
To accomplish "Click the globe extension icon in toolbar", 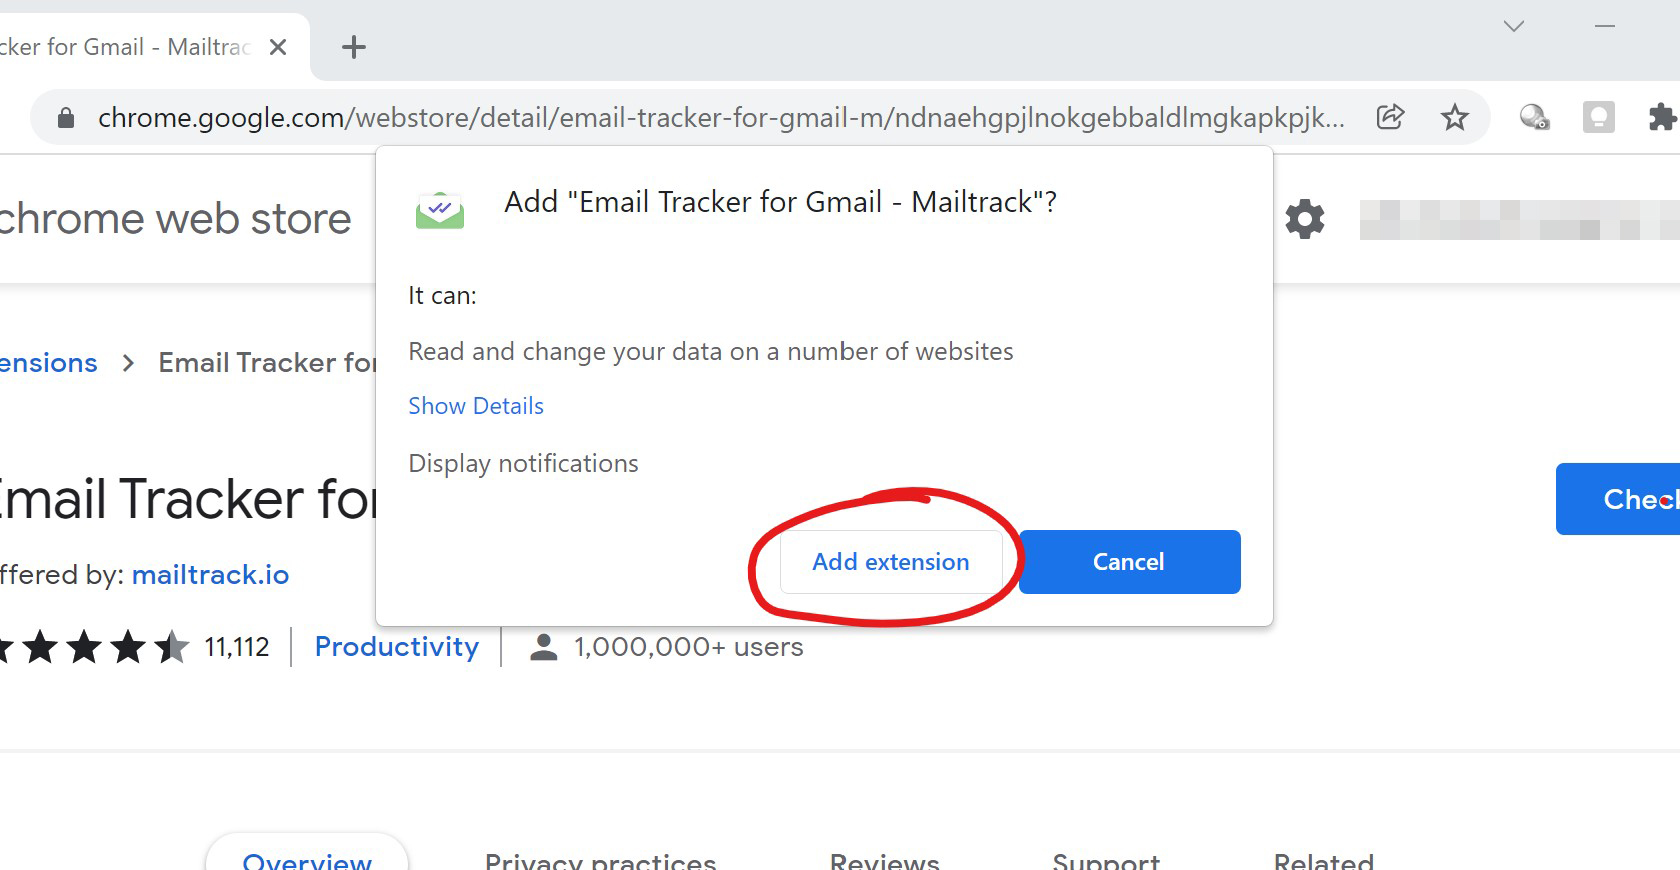I will 1534,118.
